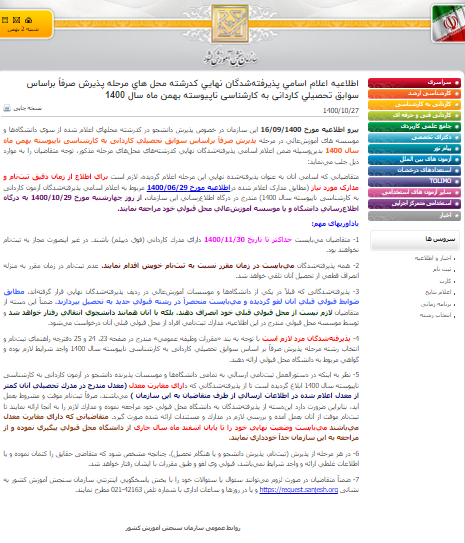Open the جامع علمی کاربردی green menu item
Screen dimensions: 465x543
414,126
